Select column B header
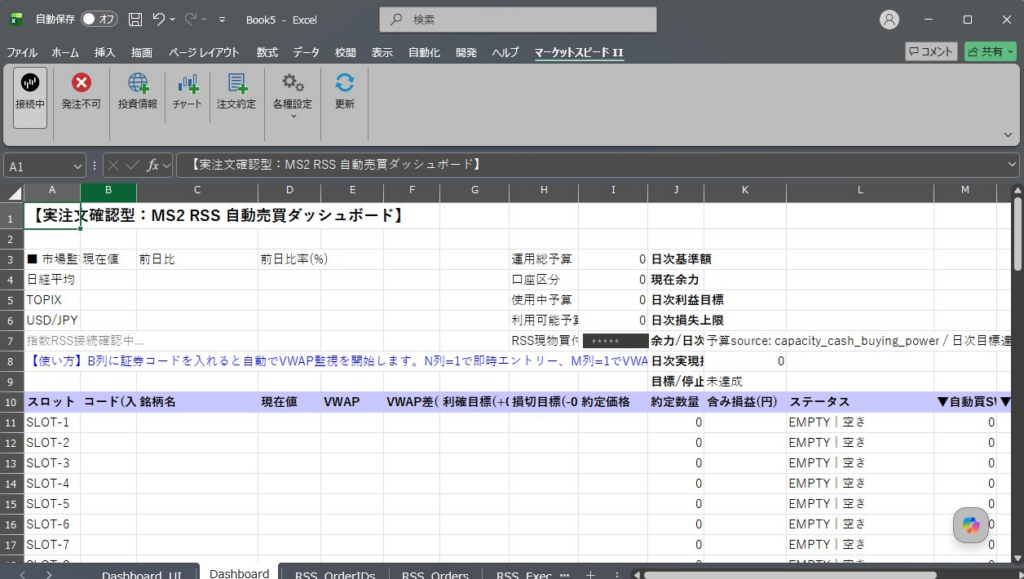This screenshot has width=1024, height=579. click(x=108, y=190)
